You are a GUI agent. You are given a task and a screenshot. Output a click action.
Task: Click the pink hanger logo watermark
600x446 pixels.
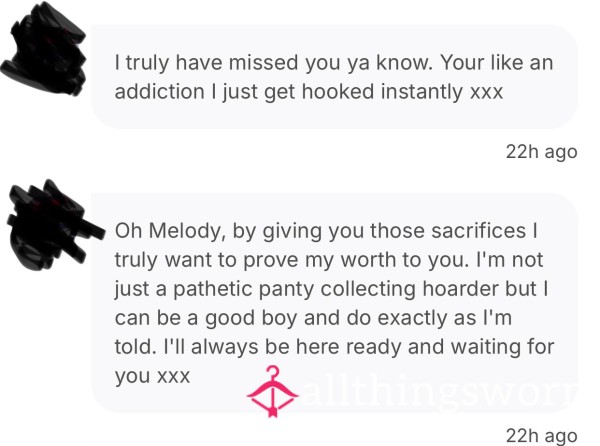coord(272,391)
